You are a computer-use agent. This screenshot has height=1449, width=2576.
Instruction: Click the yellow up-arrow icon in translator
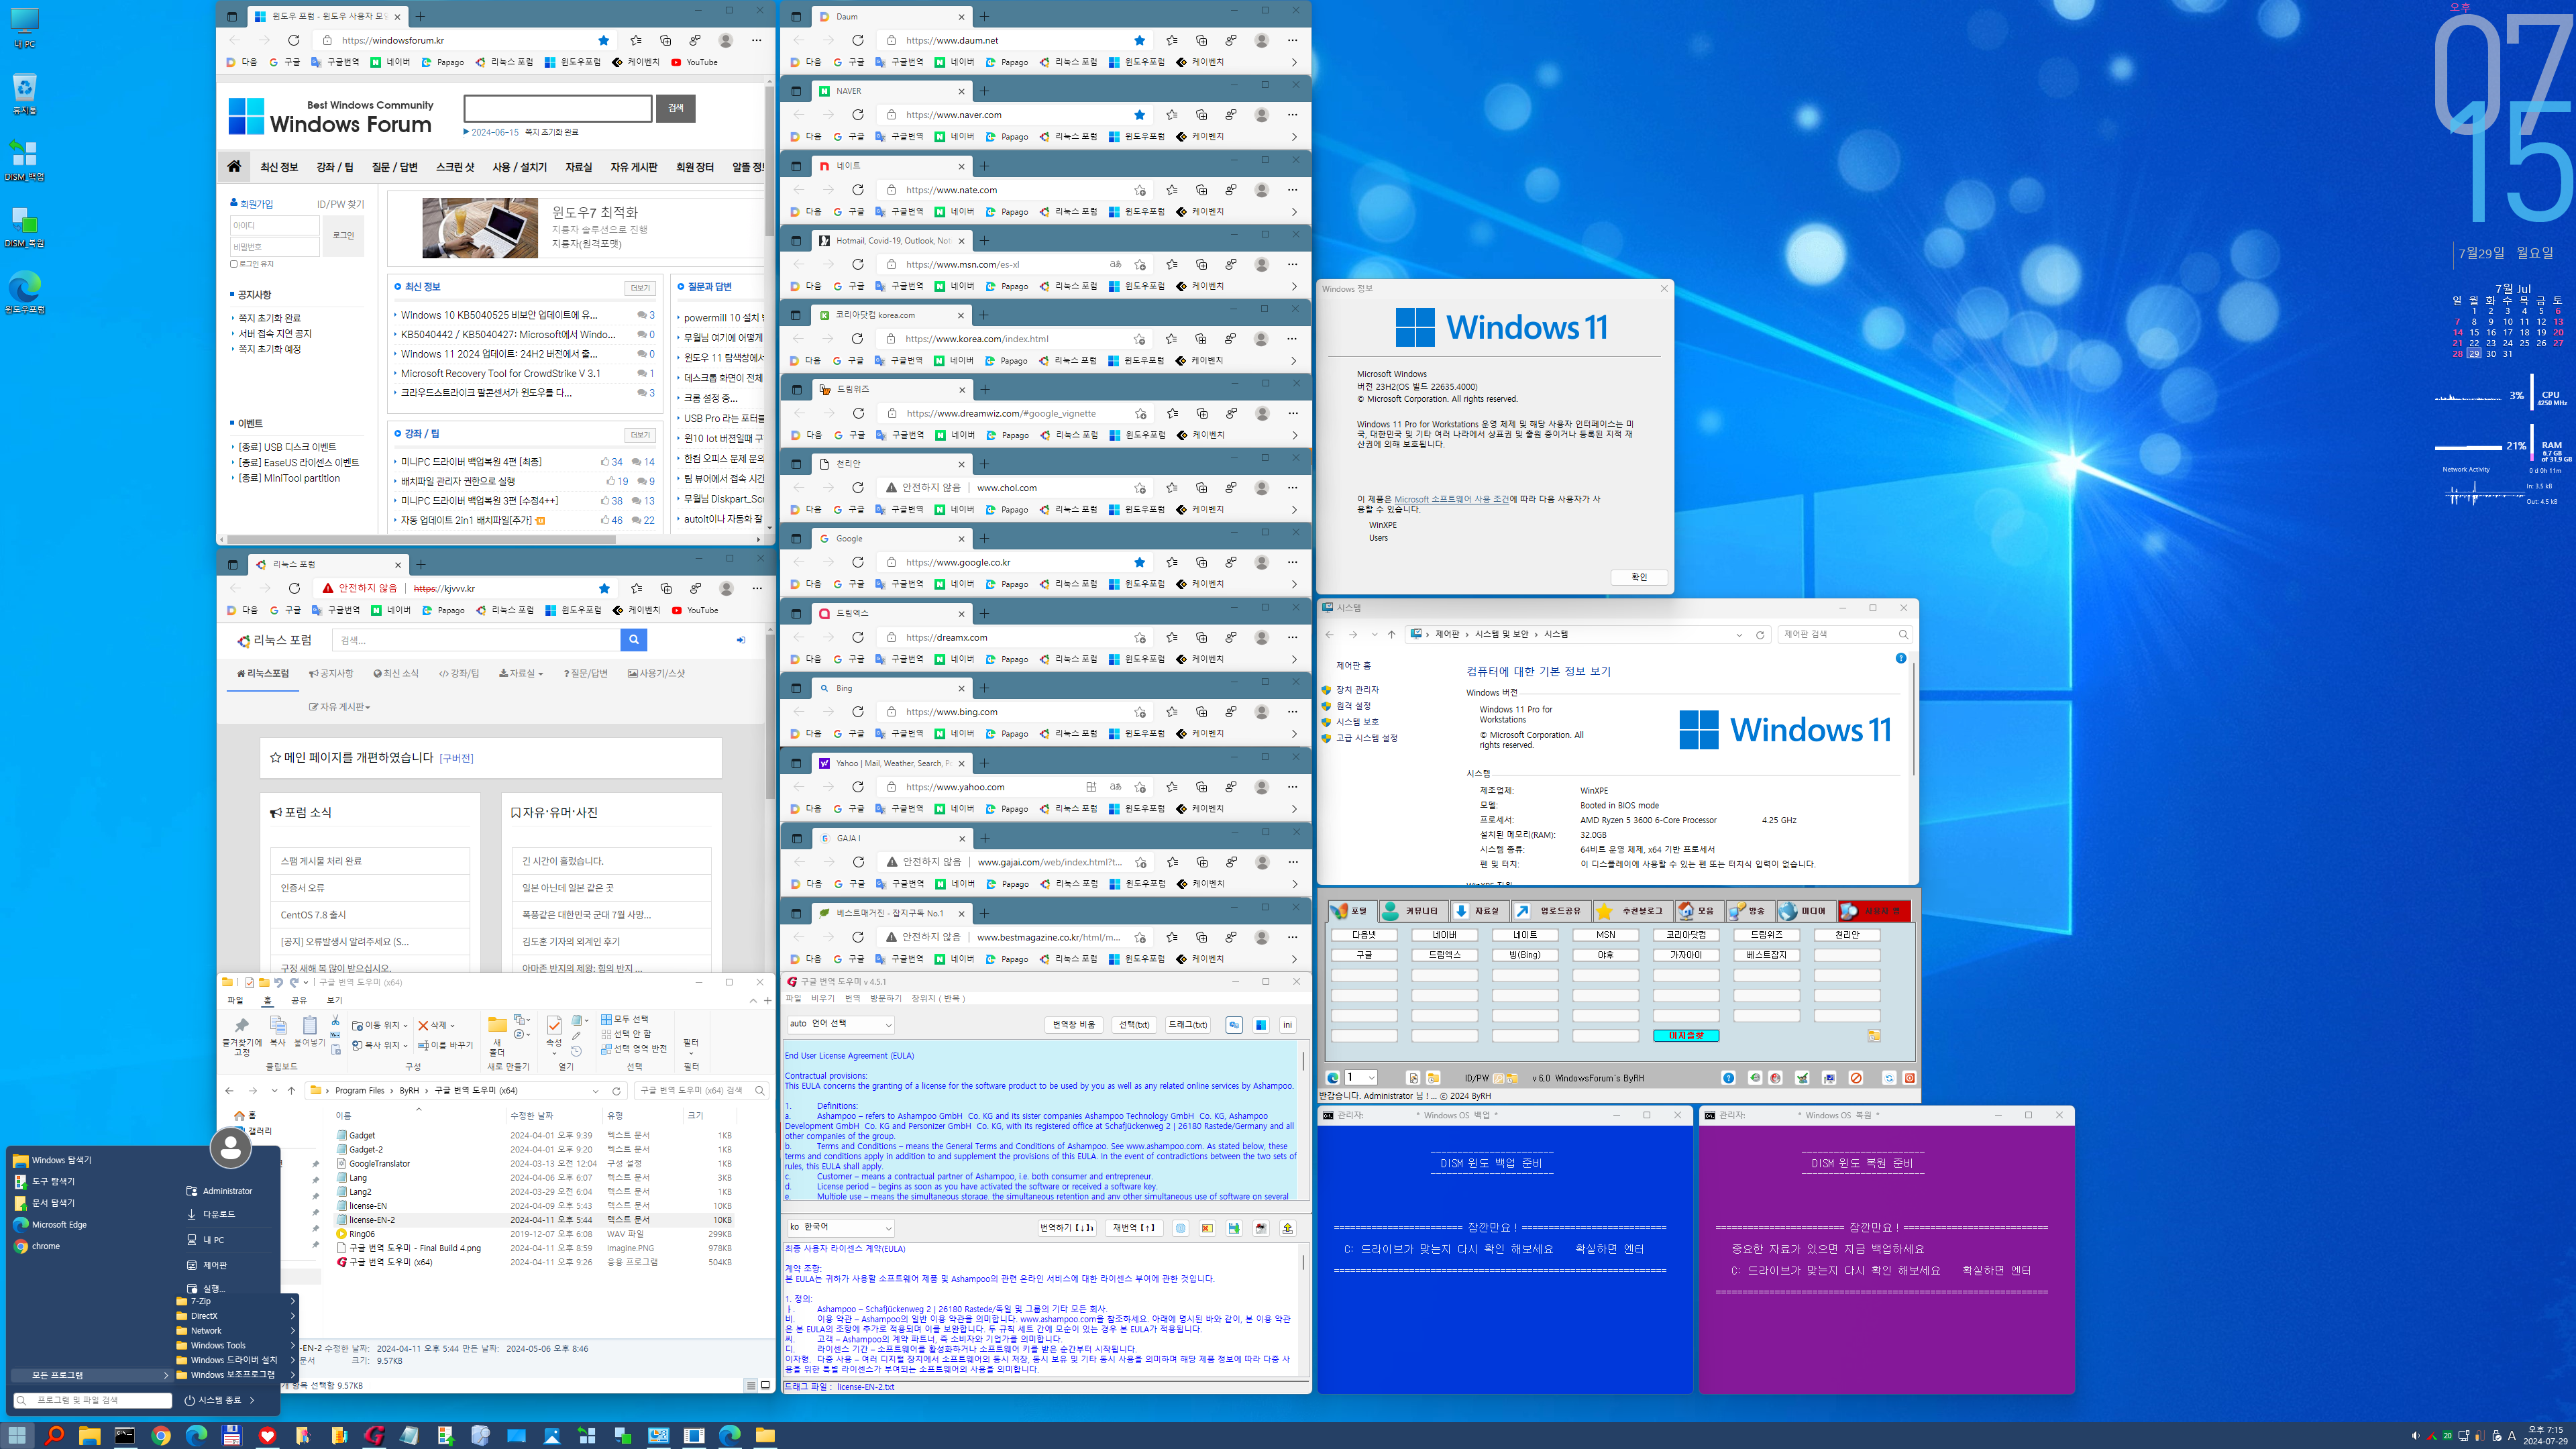click(1288, 1228)
